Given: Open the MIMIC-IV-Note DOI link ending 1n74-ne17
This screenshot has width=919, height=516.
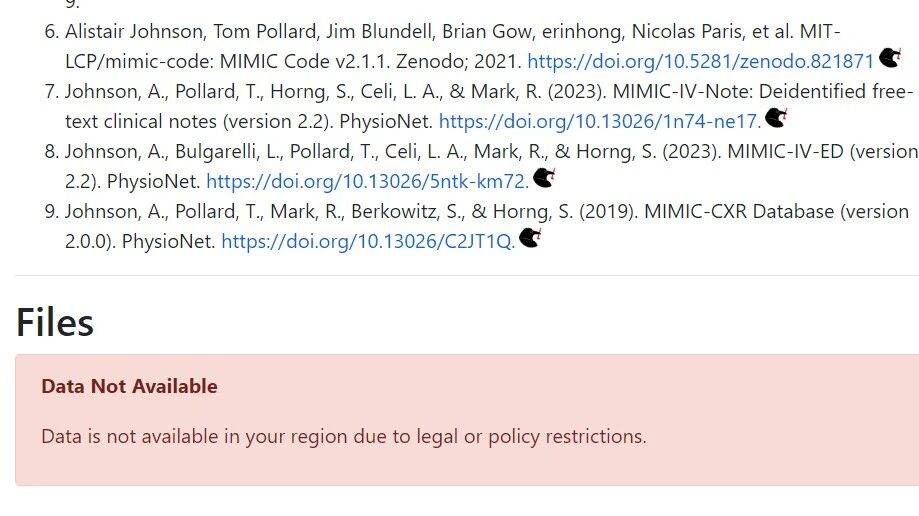Looking at the screenshot, I should coord(600,122).
